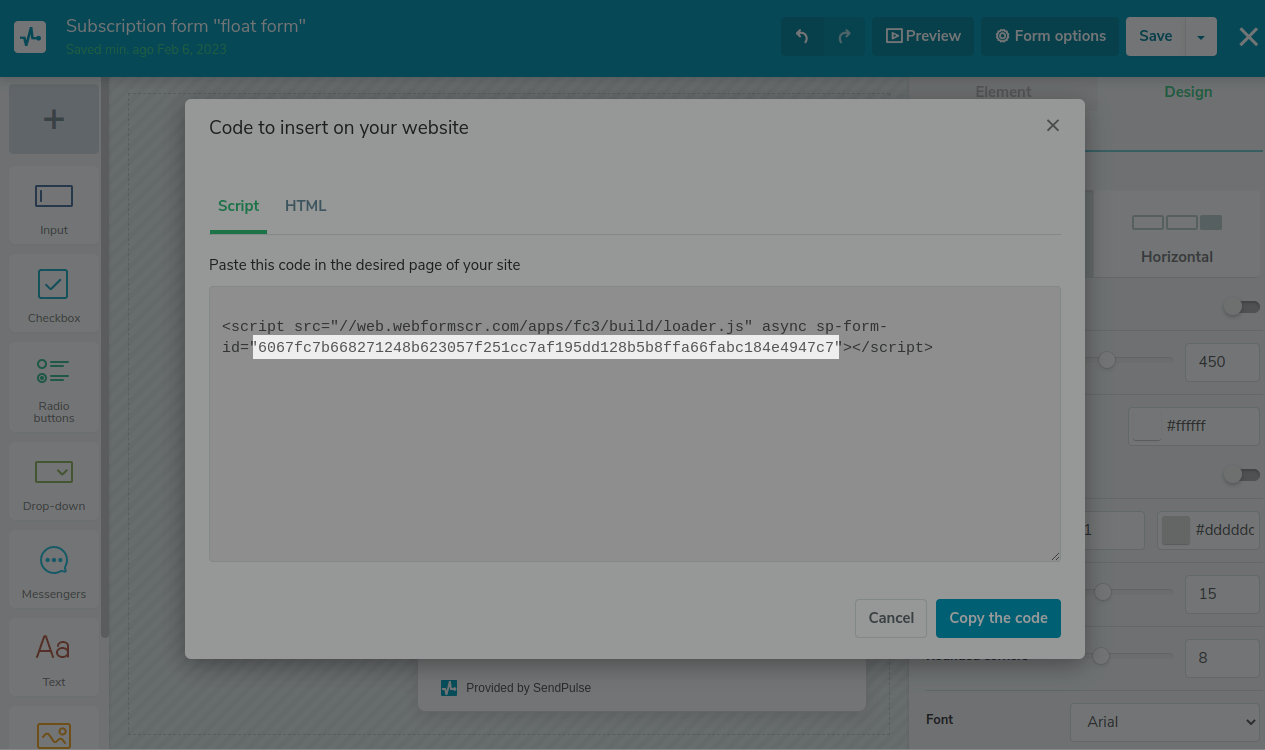Click the redo arrow icon

pyautogui.click(x=844, y=36)
